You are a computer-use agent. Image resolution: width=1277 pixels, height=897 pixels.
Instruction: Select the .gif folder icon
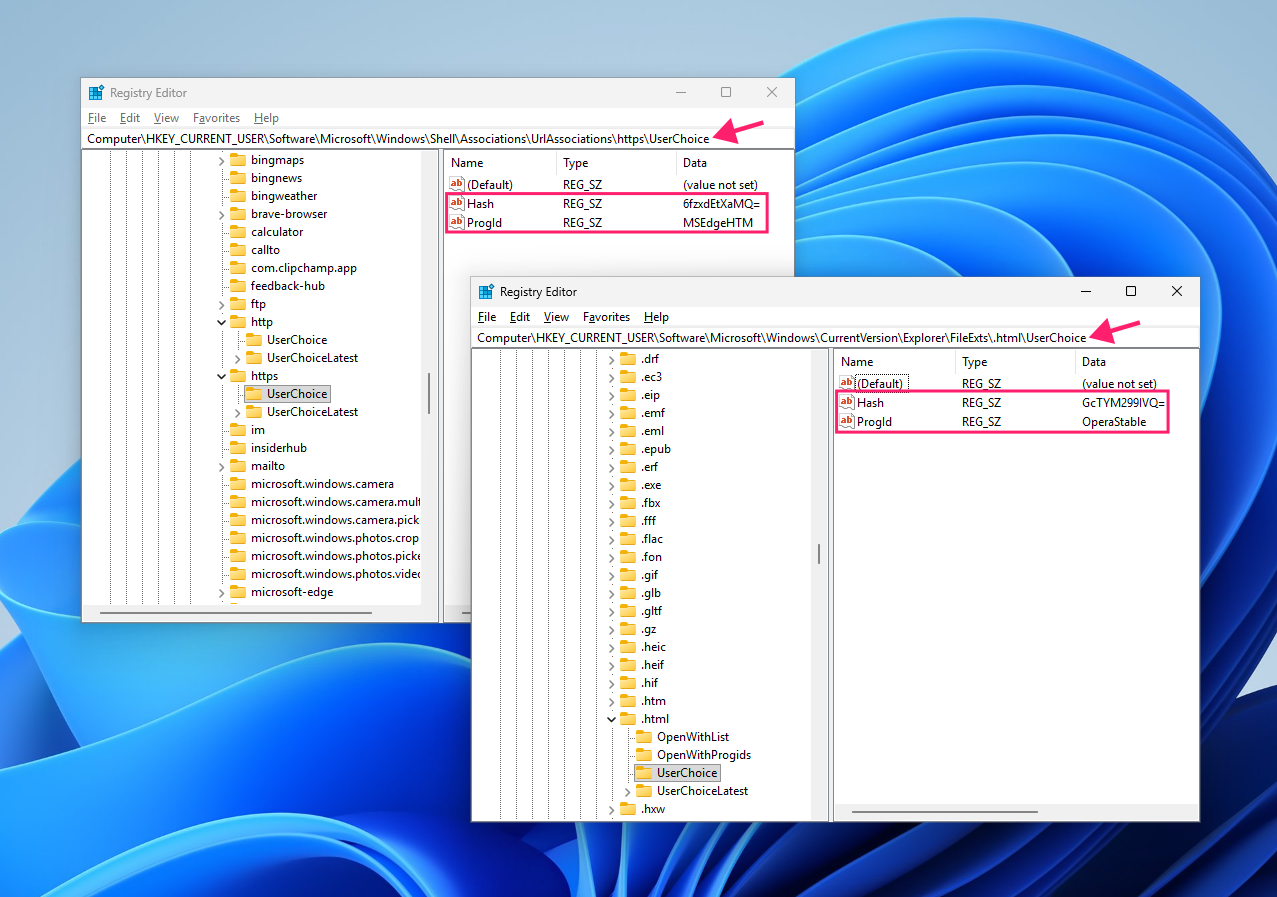(x=628, y=575)
